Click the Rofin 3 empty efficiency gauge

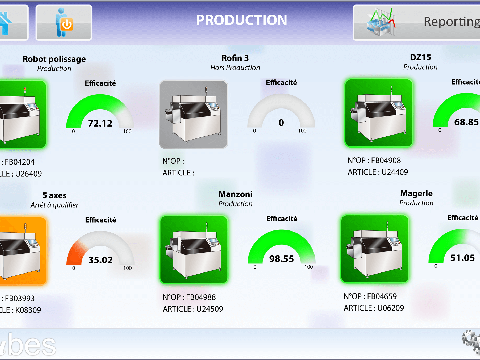[x=281, y=113]
